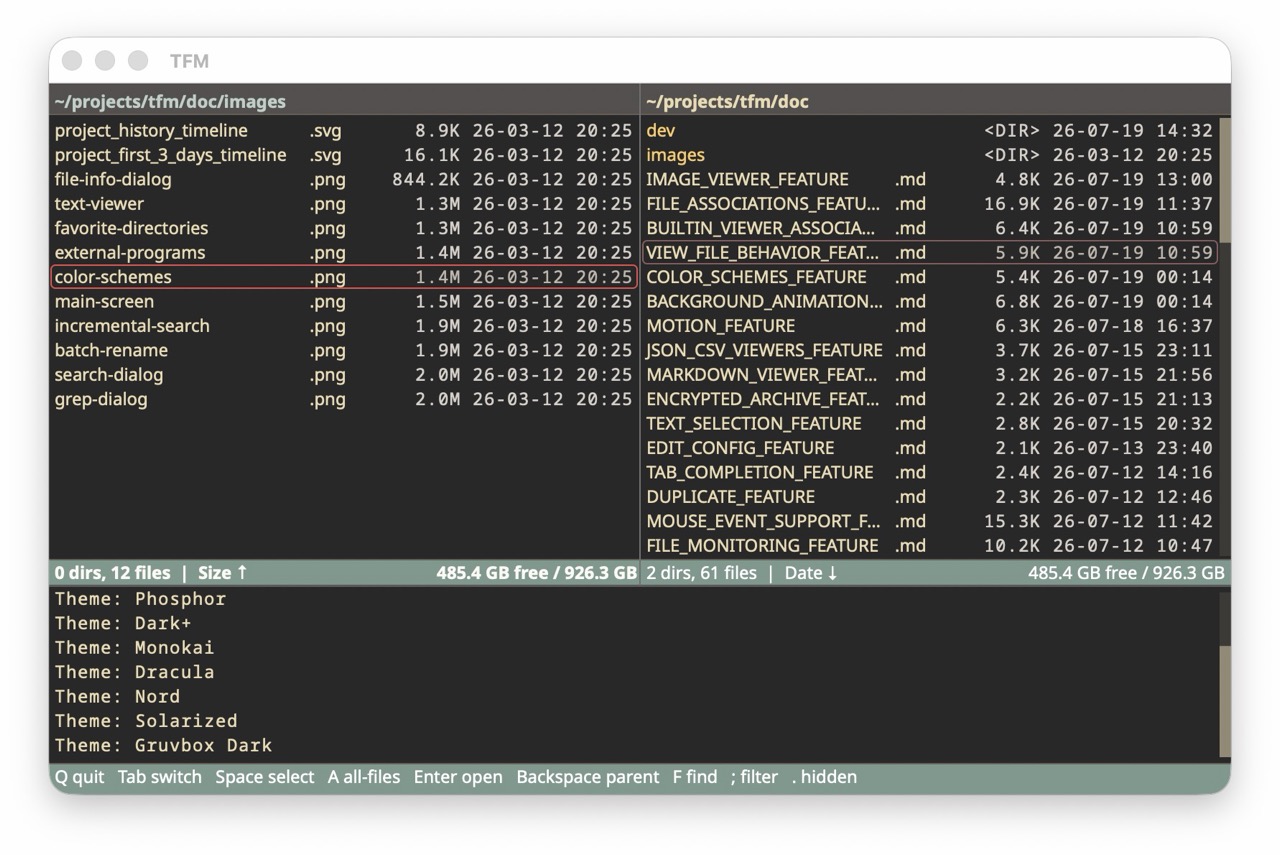Click left pane path ~/projects/tfm/doc/images
Image resolution: width=1280 pixels, height=855 pixels.
(170, 102)
